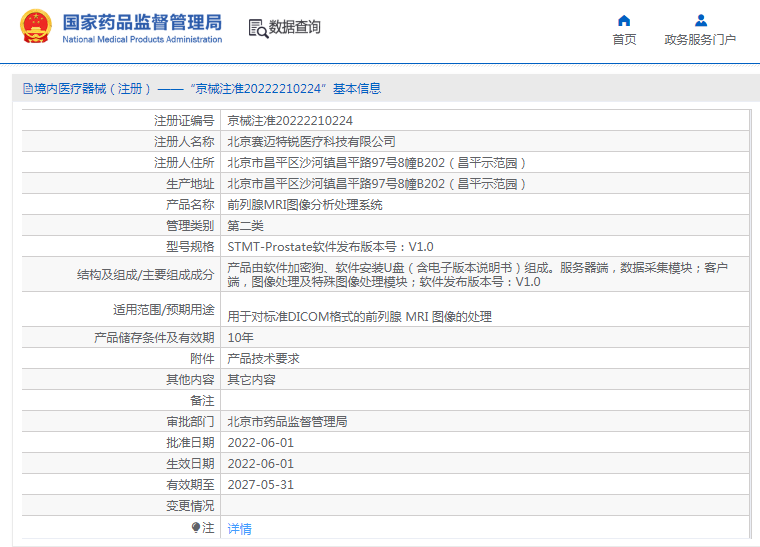Select registrant name 北京赛迈特锐医疗科技有限公司

click(311, 141)
